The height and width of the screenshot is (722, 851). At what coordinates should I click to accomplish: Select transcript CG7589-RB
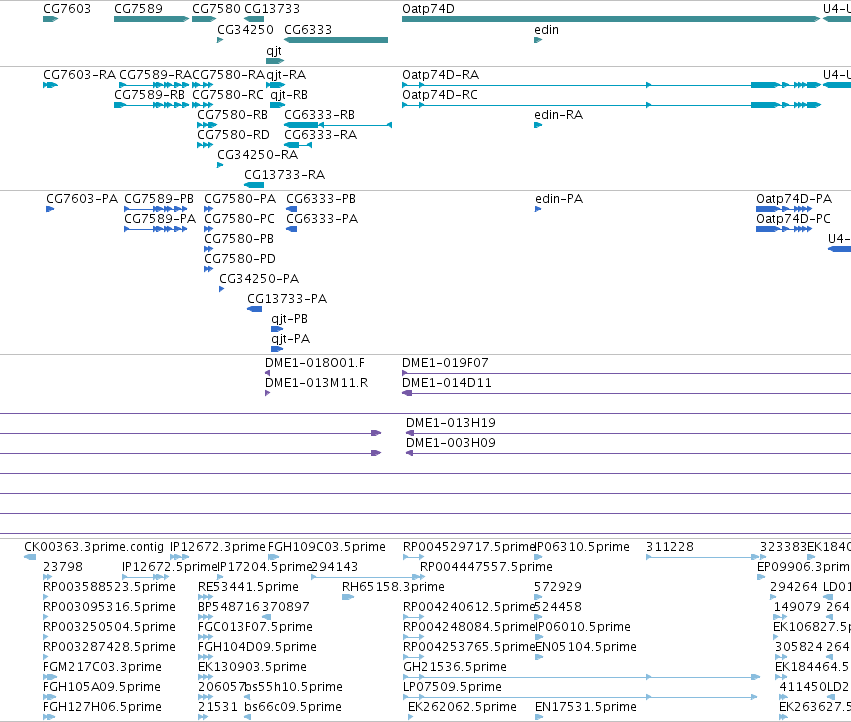point(149,95)
